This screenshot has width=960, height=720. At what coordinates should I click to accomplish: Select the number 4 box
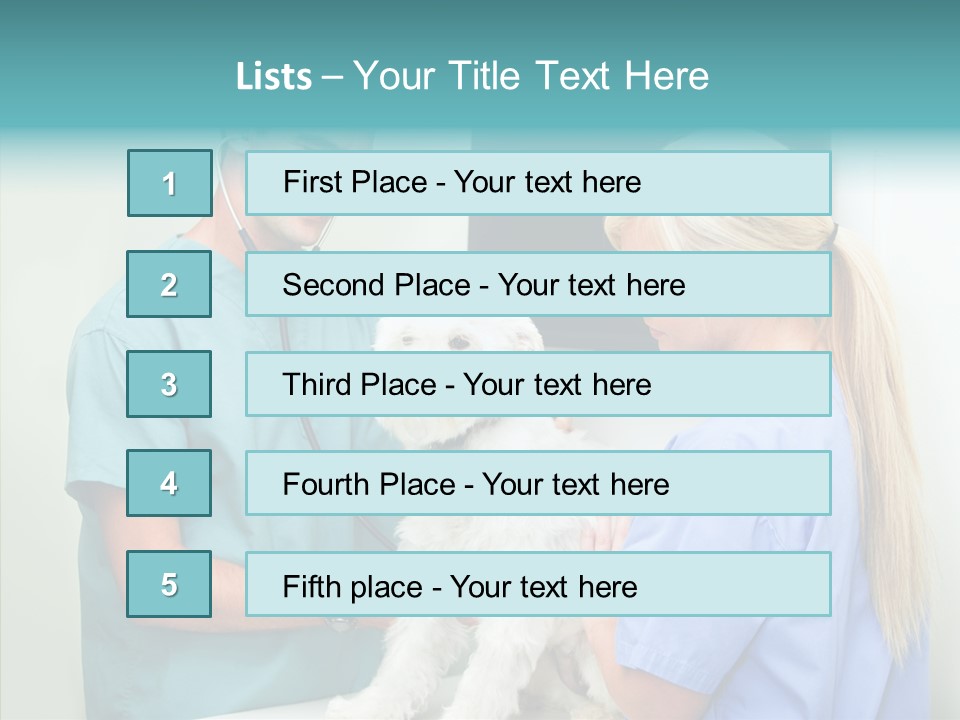[169, 483]
